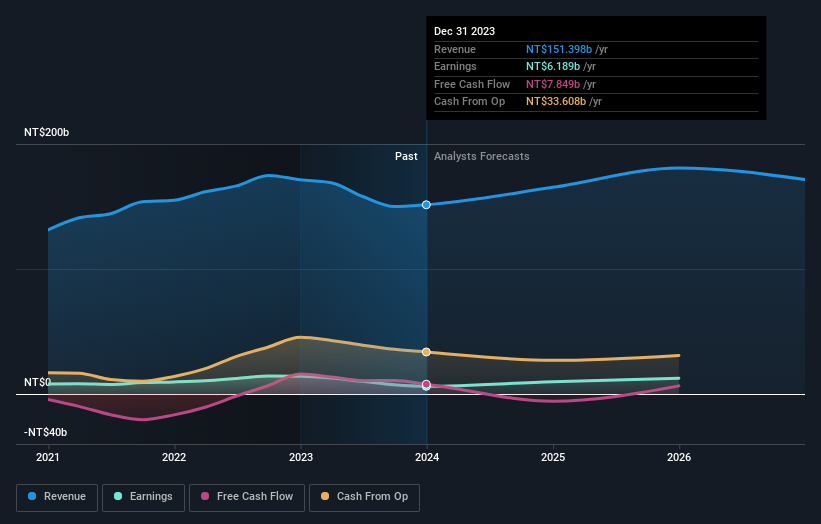Click the Earnings row label in tooltip
The image size is (821, 524).
pyautogui.click(x=455, y=66)
